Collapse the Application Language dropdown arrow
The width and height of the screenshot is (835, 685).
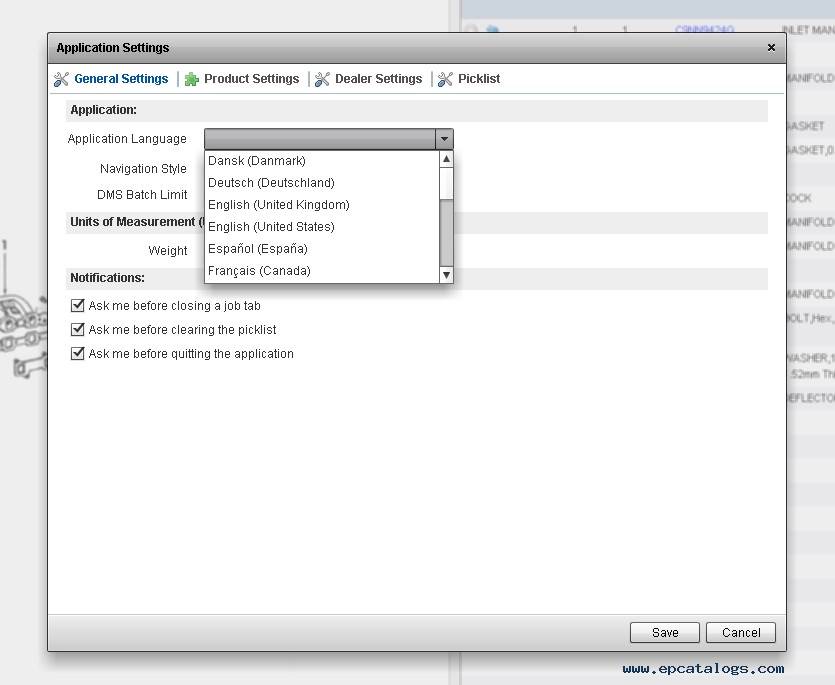(x=444, y=139)
